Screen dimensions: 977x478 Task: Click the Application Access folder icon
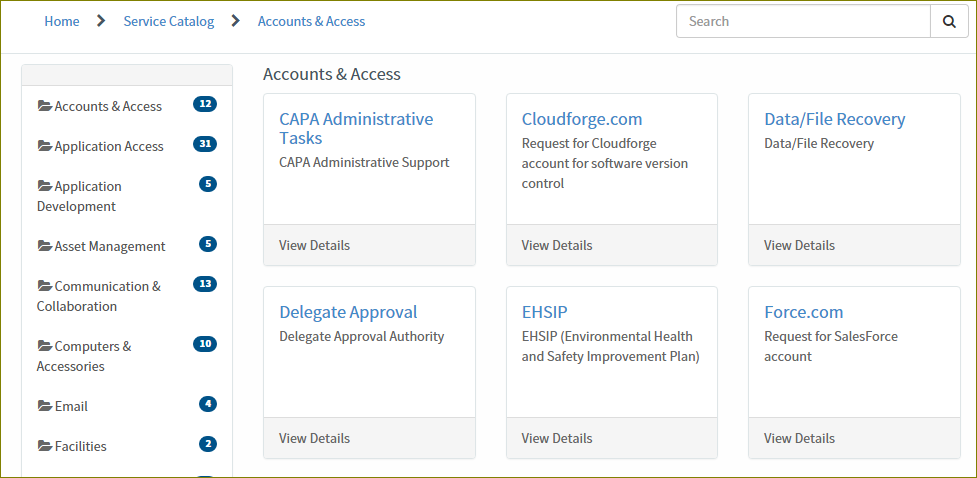44,146
